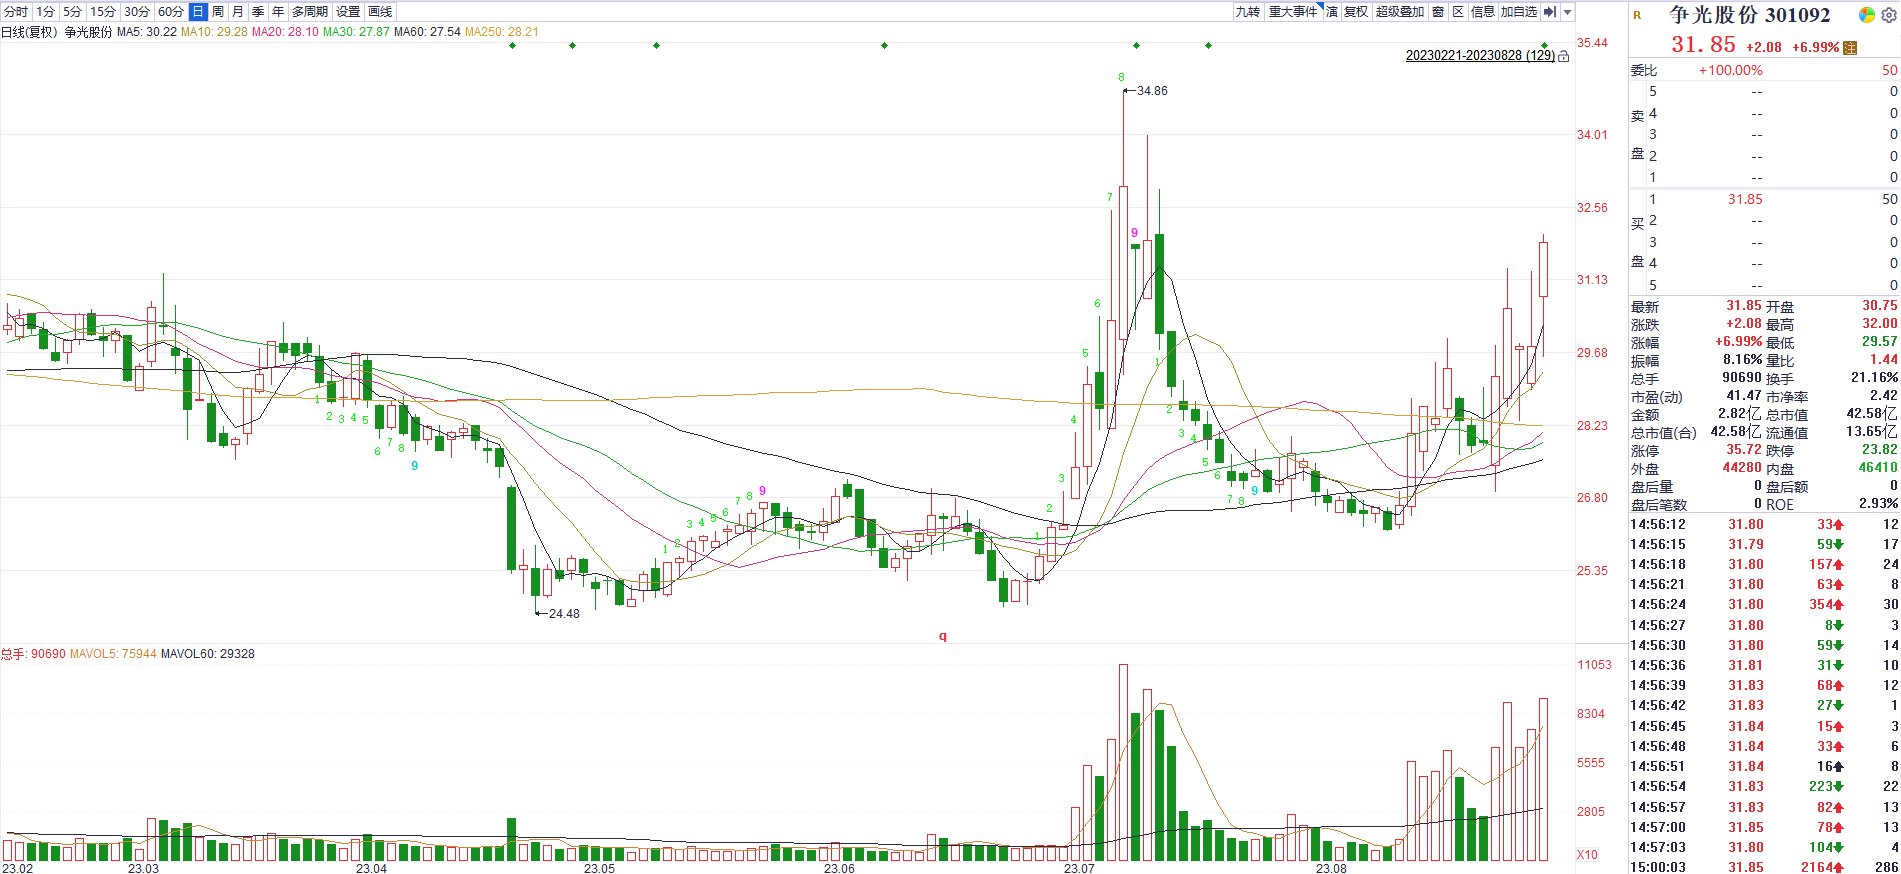This screenshot has width=1901, height=874.
Task: Click the 买1 bid price 31.85
Action: point(1745,199)
